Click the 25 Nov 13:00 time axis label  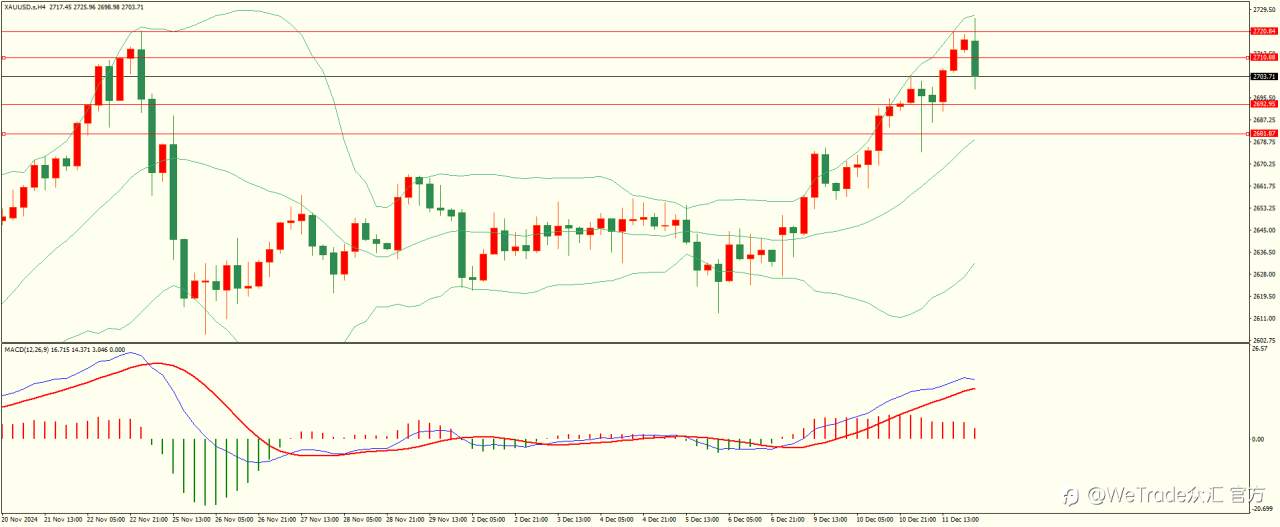193,520
